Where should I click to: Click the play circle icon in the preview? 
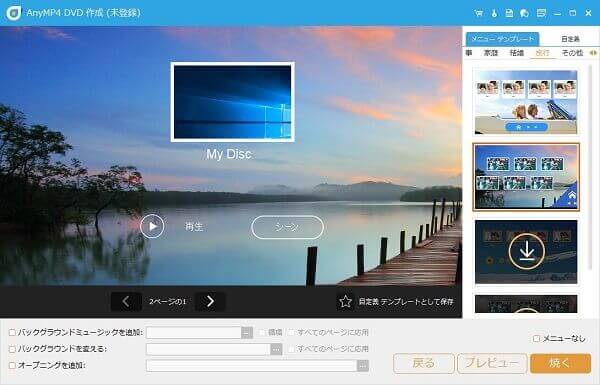pyautogui.click(x=152, y=226)
